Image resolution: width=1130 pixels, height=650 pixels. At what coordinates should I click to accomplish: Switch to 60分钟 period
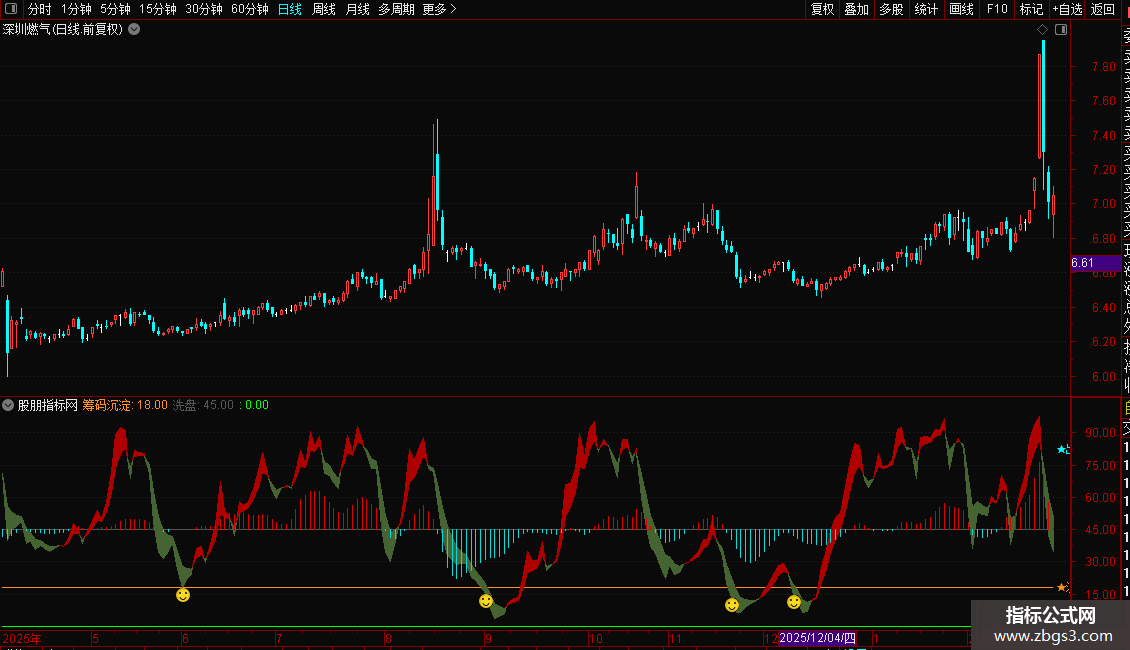tap(250, 9)
